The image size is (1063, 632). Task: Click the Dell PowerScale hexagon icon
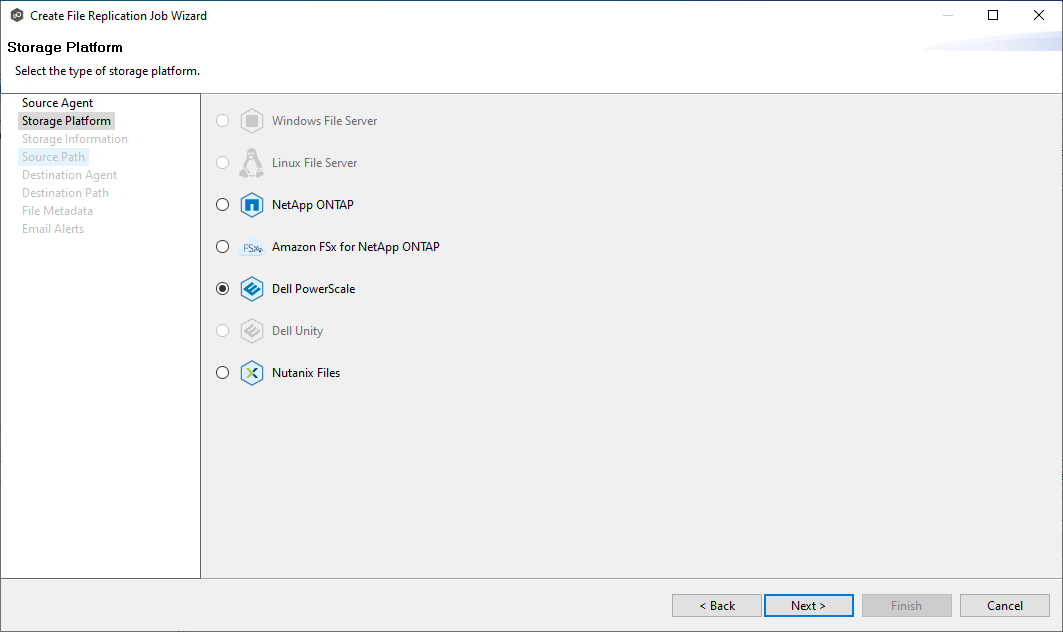252,288
